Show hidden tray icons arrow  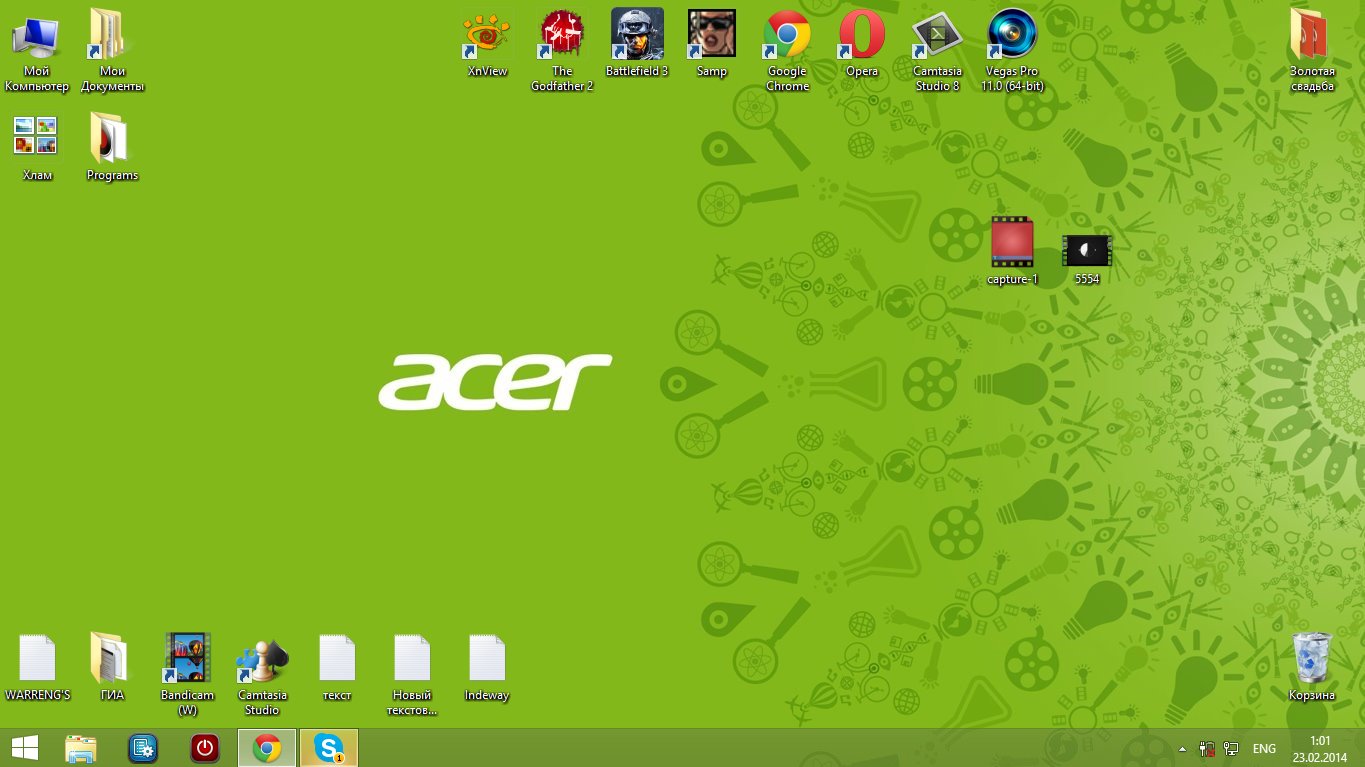click(1183, 749)
